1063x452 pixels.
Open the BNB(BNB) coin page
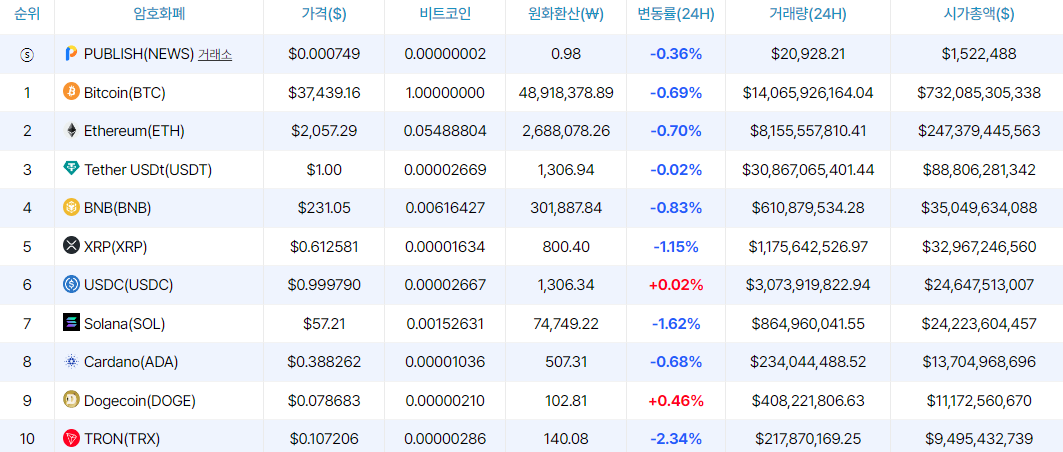pyautogui.click(x=117, y=208)
